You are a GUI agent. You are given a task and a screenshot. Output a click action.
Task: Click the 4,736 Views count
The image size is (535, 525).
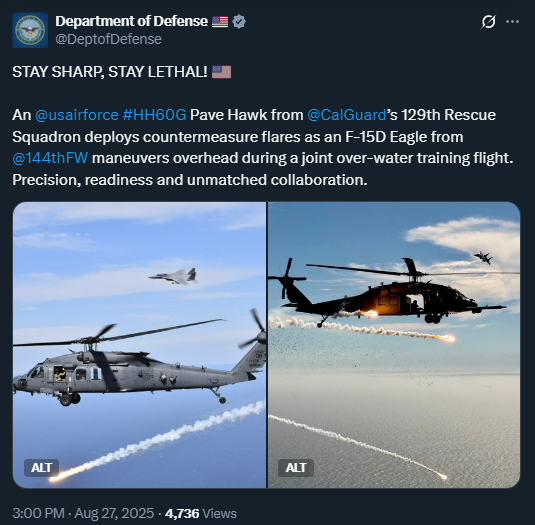201,513
